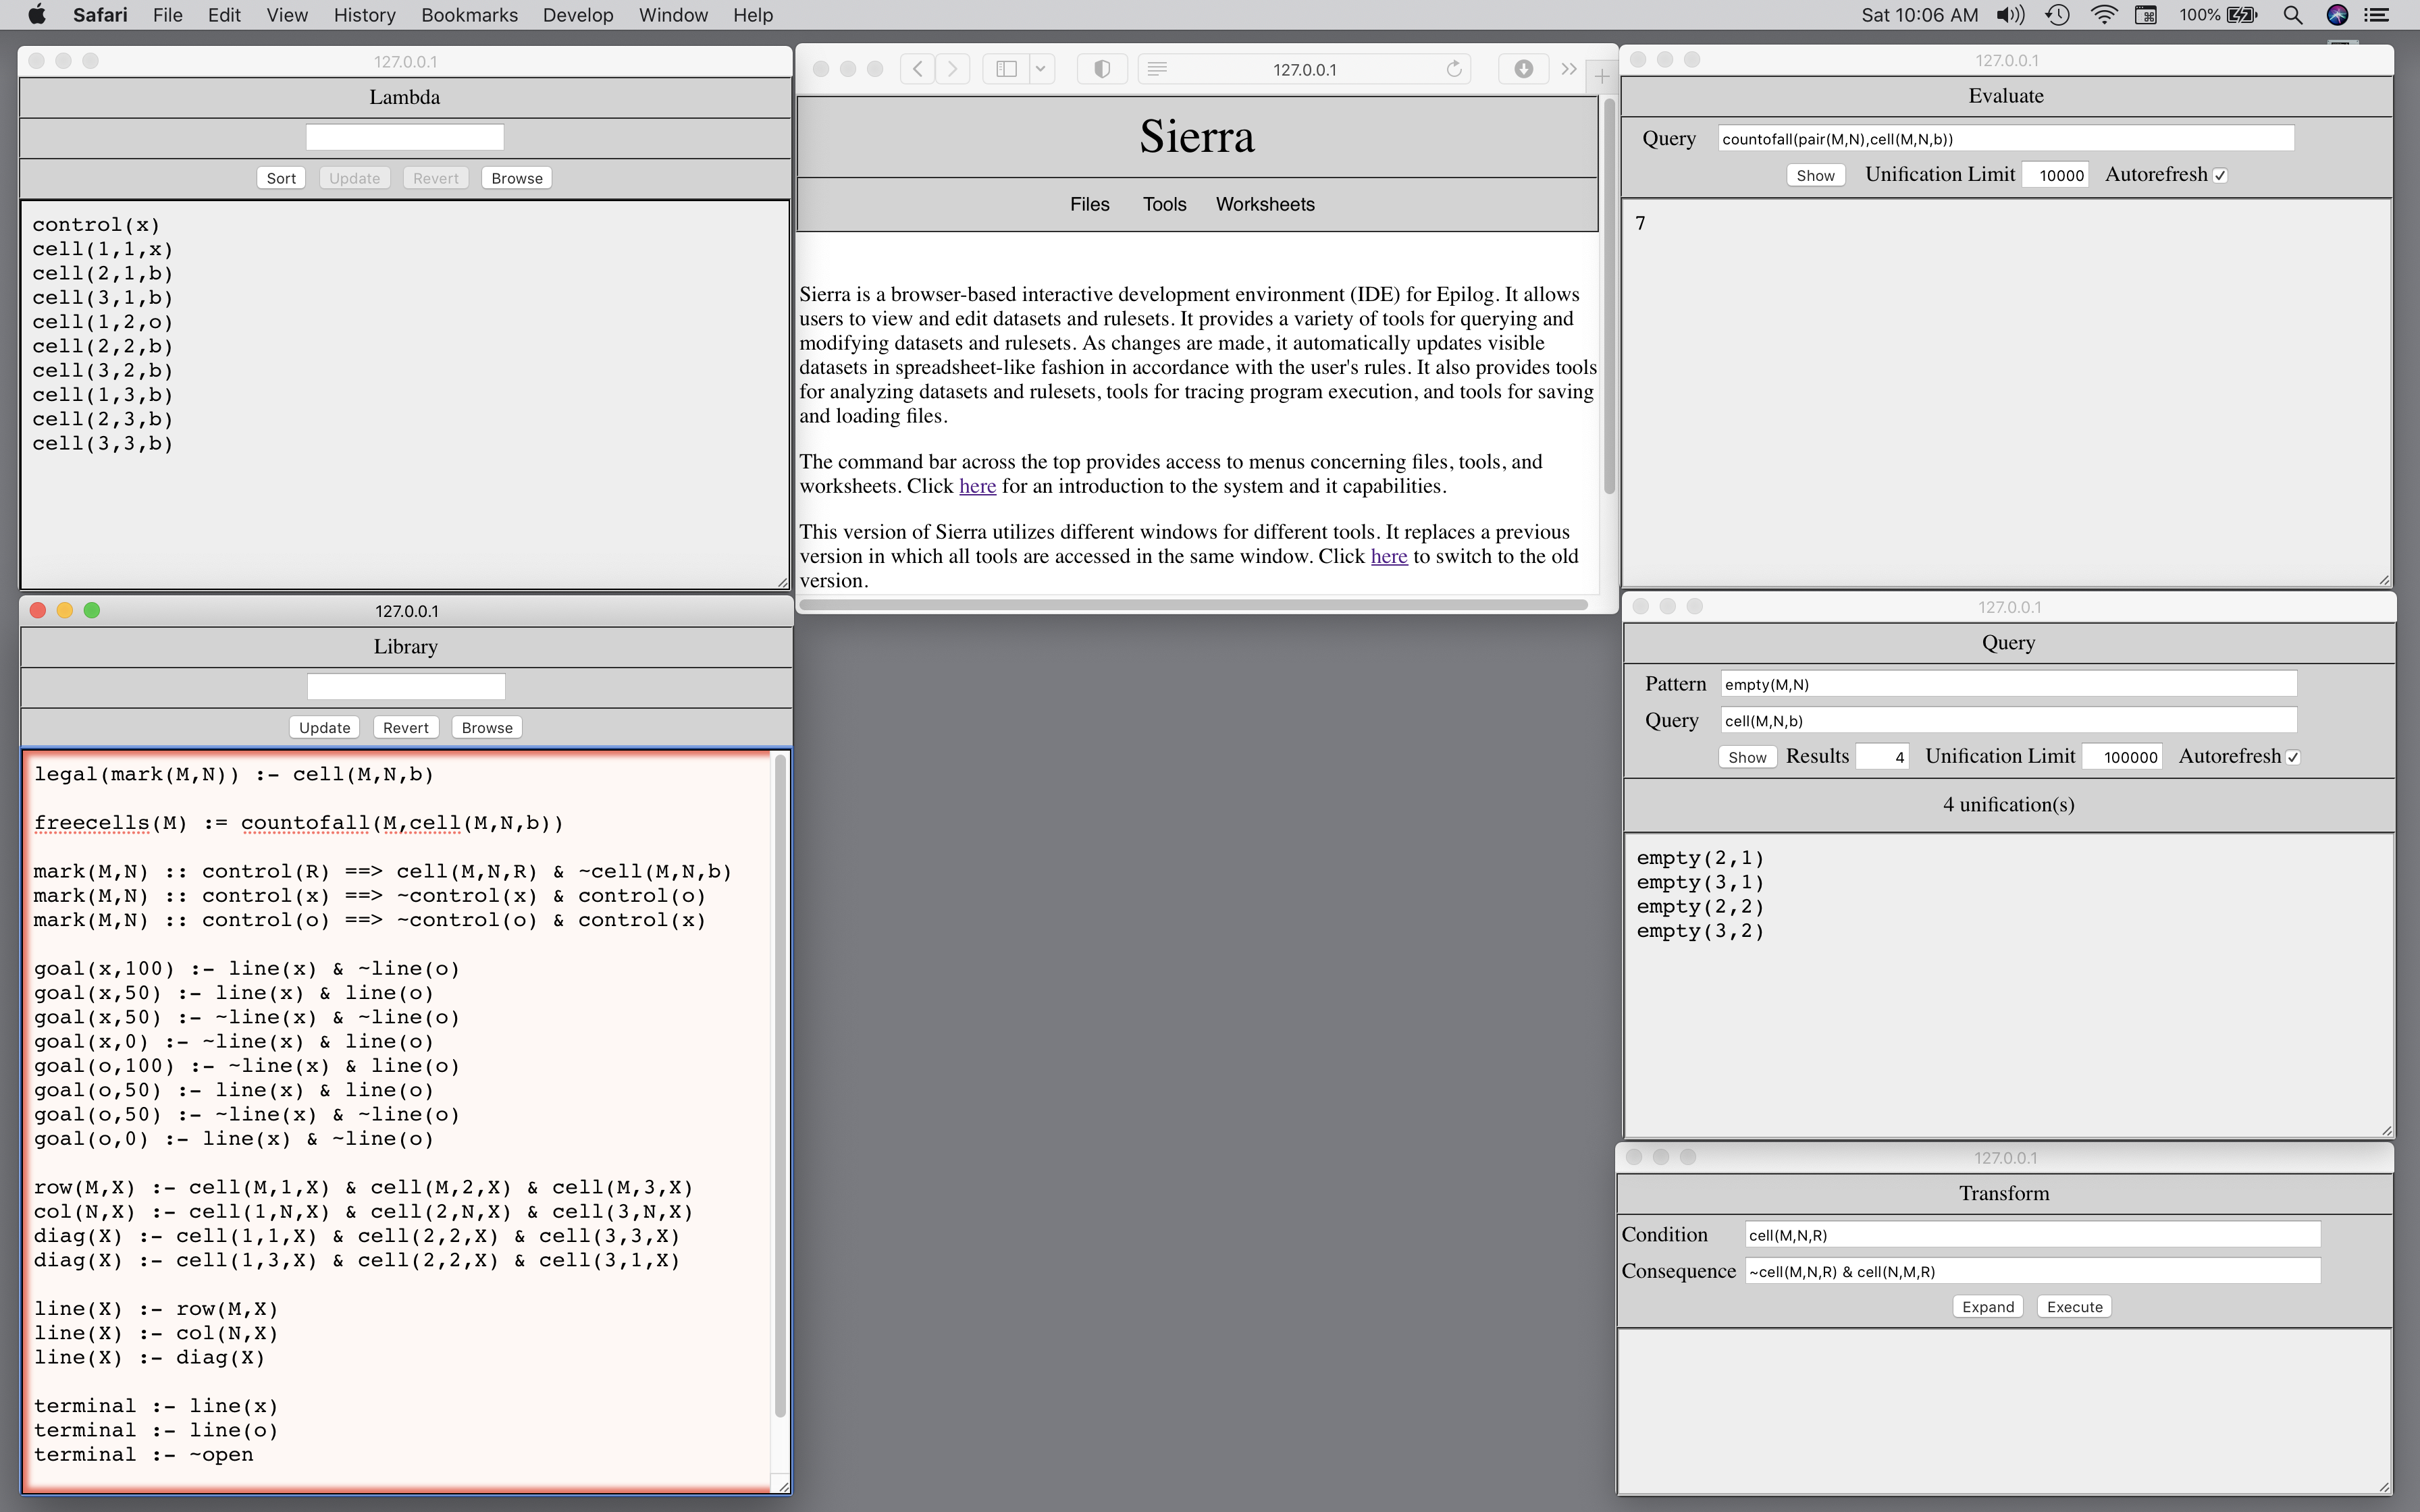Open the sidebar options dropdown chevron
This screenshot has height=1512, width=2420.
tap(1041, 69)
